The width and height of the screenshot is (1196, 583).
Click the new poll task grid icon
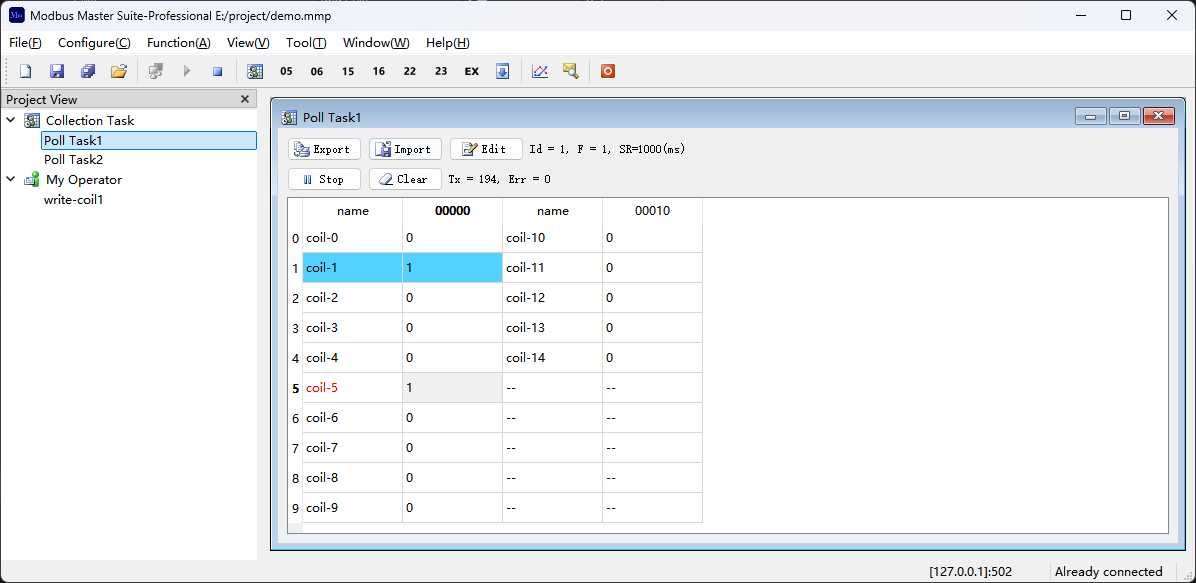click(x=256, y=71)
